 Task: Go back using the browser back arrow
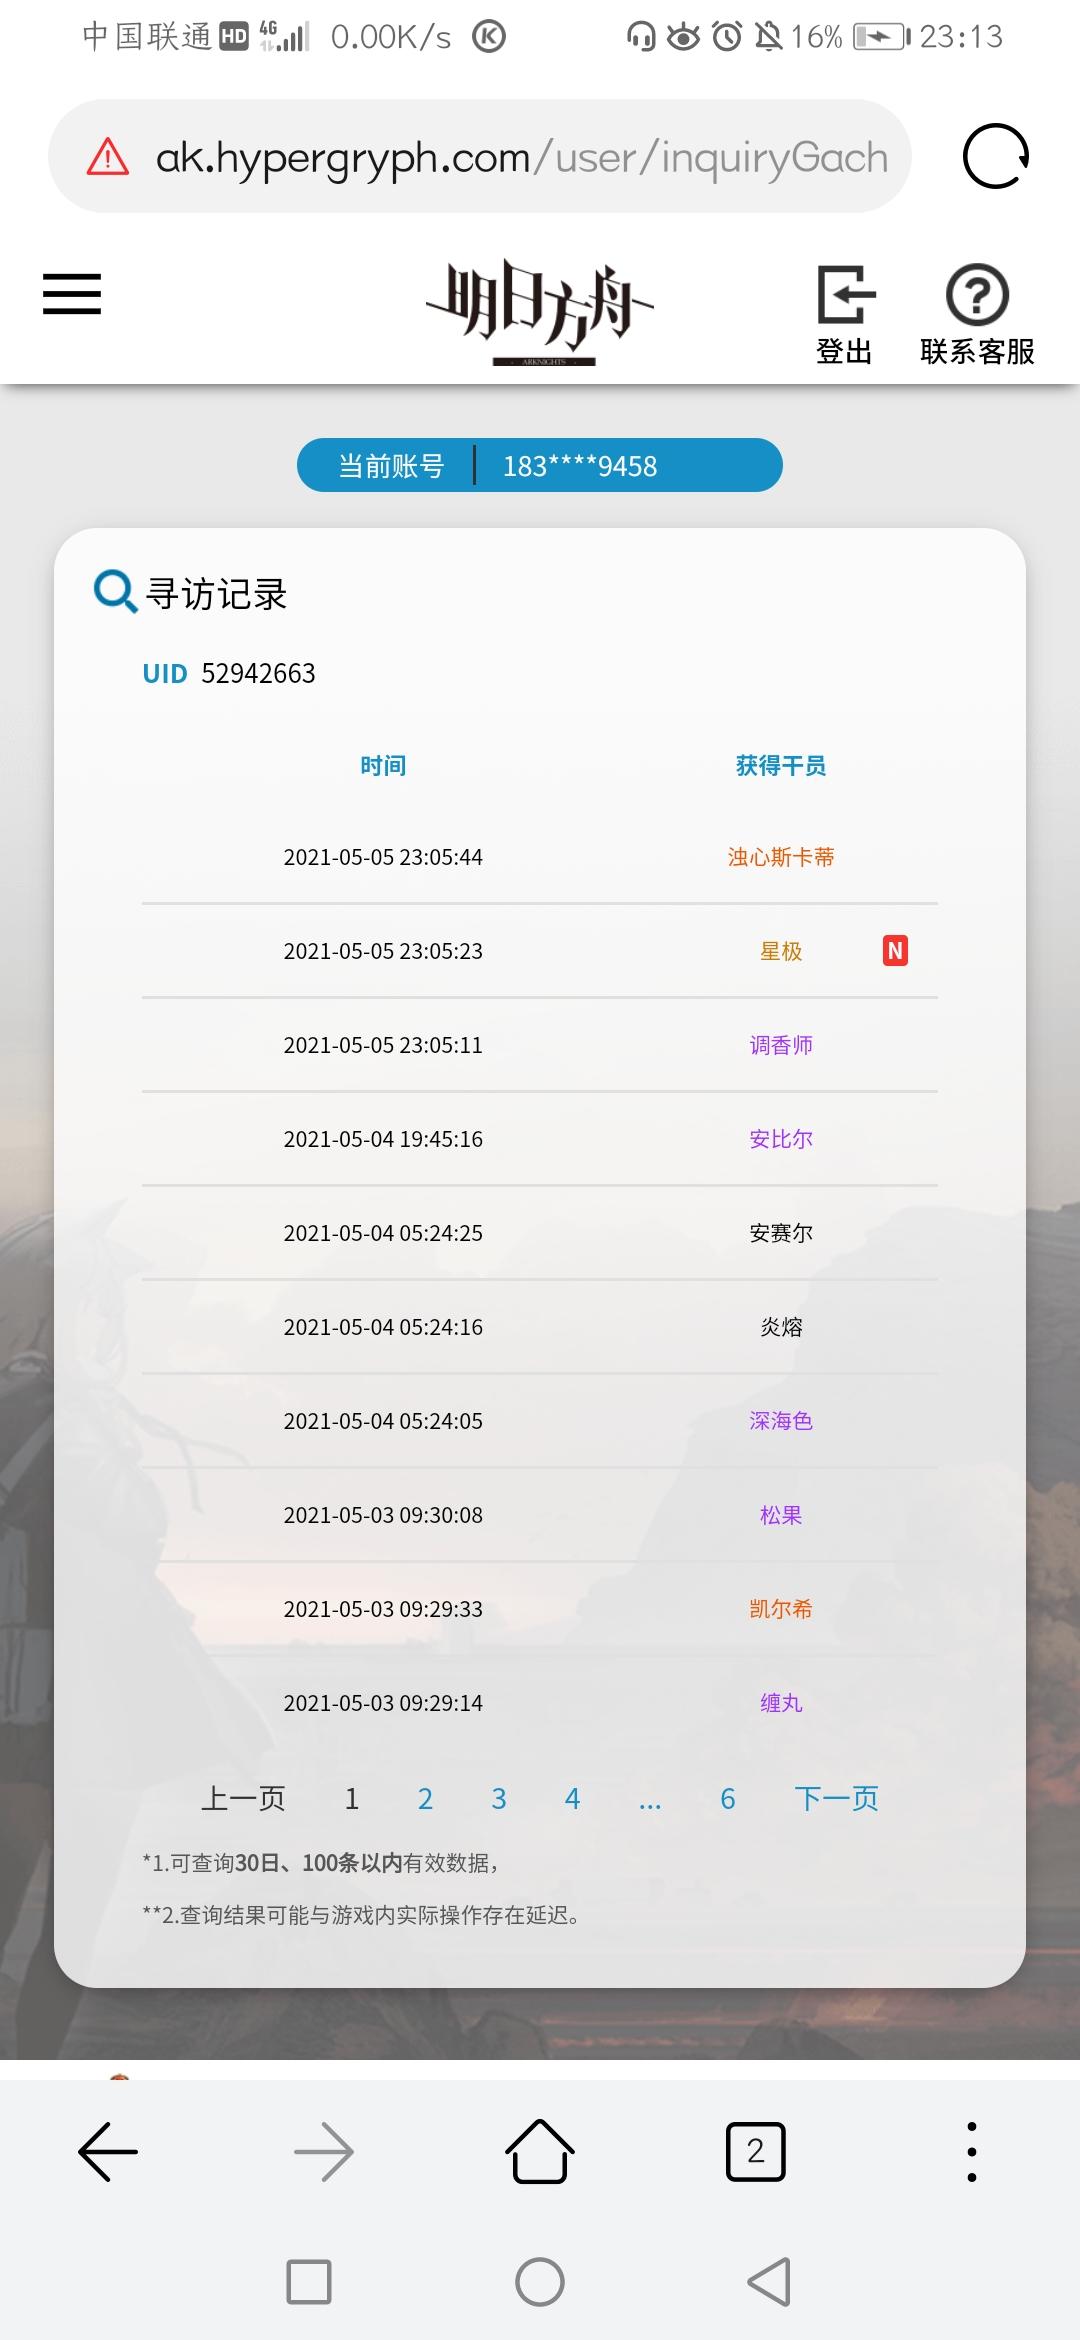(x=108, y=2151)
